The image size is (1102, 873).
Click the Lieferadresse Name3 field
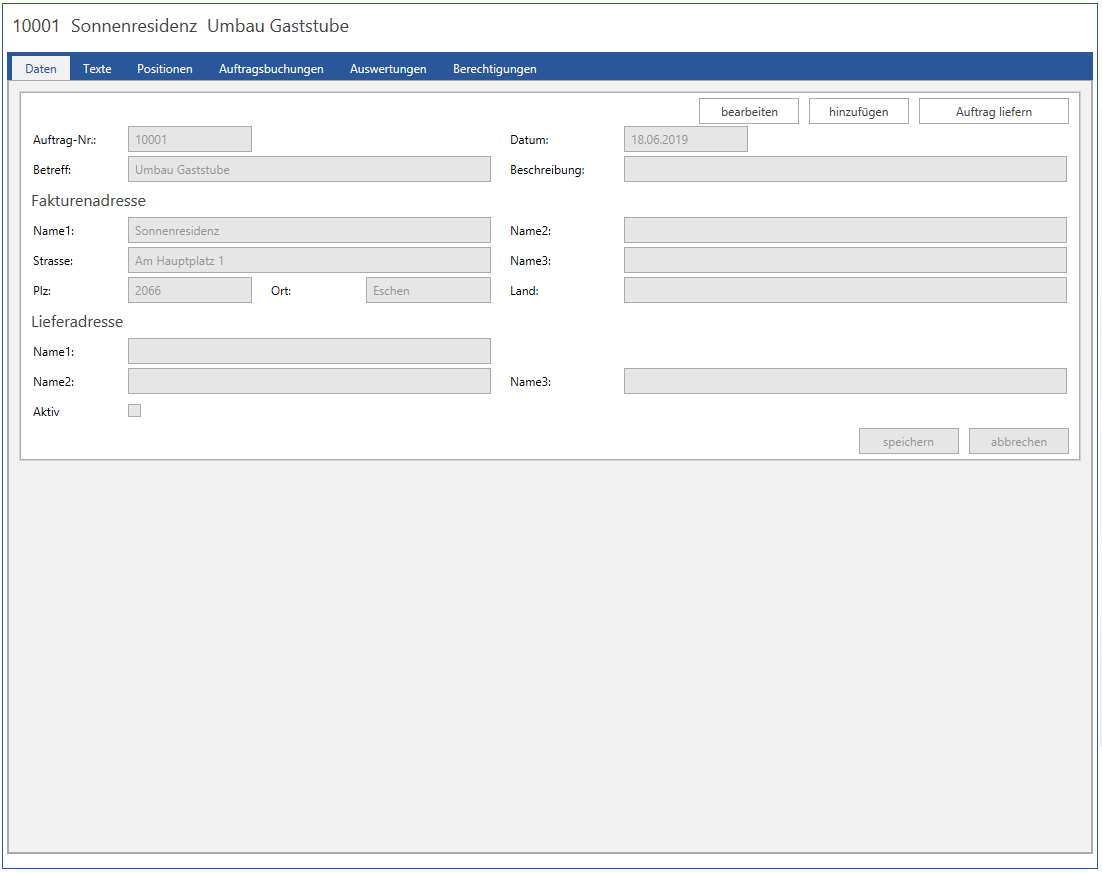click(845, 382)
